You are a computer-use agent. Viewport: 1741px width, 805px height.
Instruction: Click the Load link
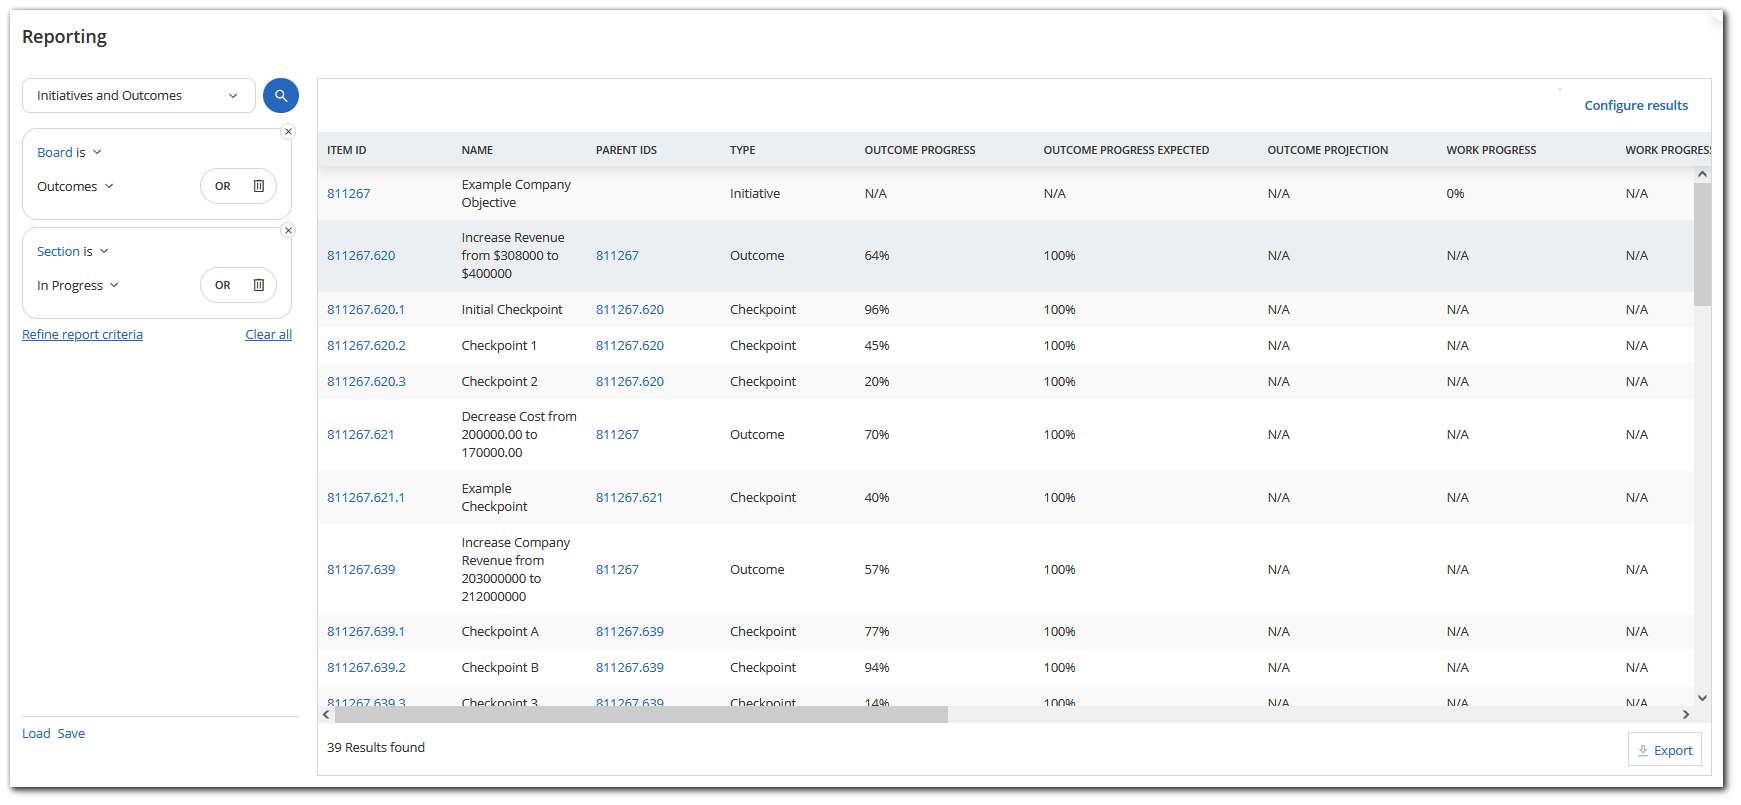[36, 733]
